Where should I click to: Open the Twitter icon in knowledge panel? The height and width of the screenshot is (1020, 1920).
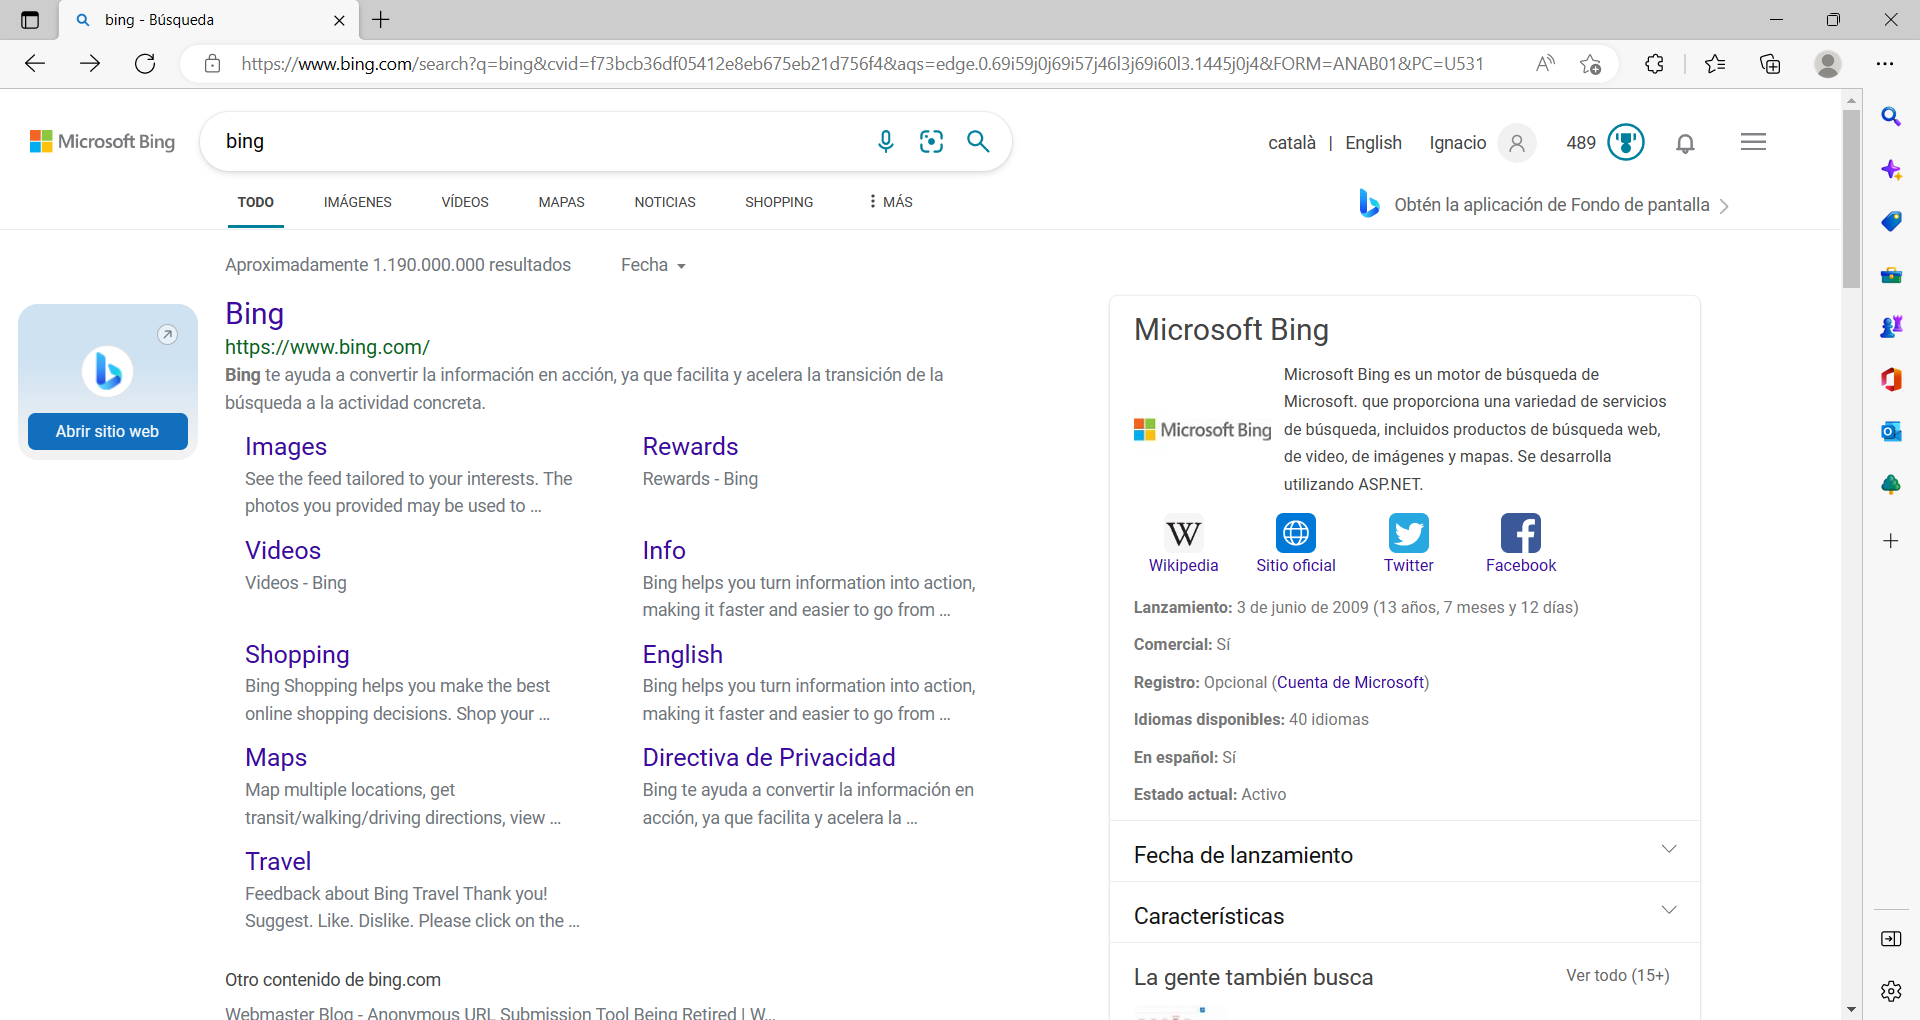pos(1408,533)
